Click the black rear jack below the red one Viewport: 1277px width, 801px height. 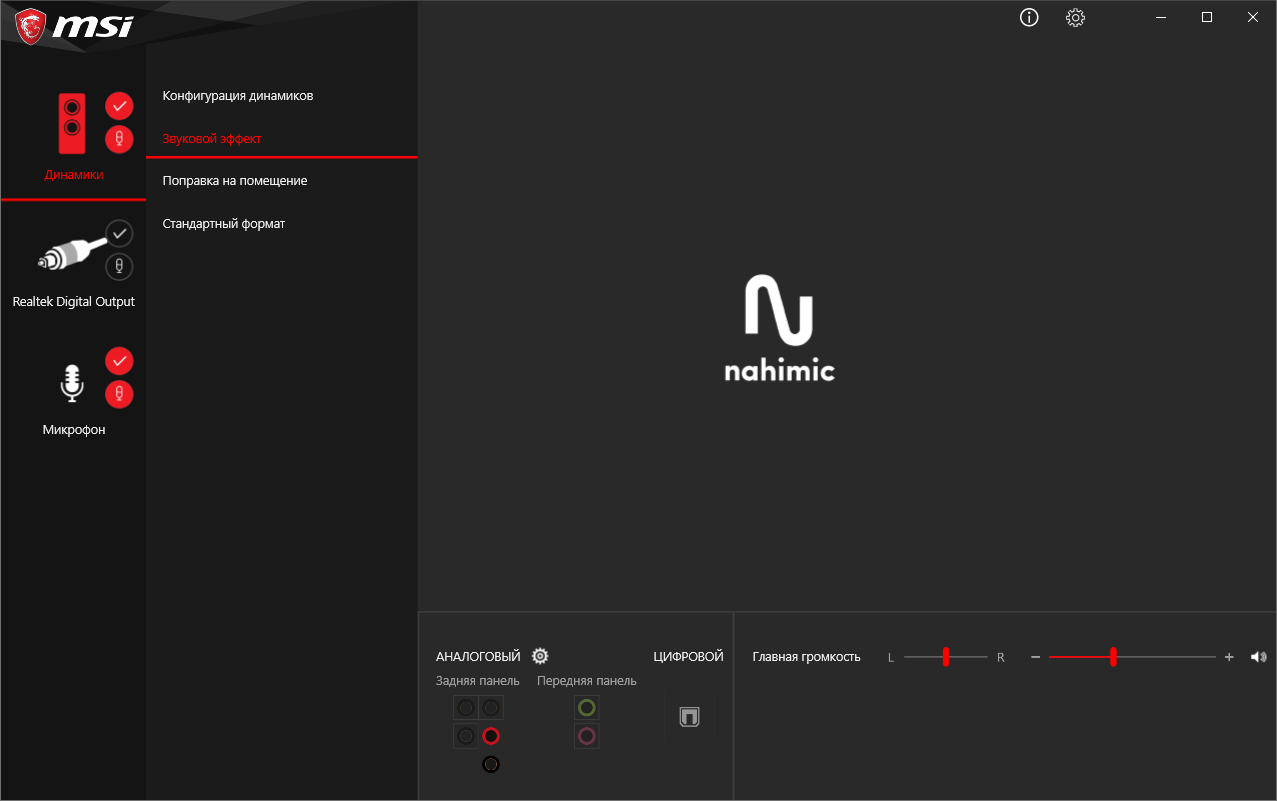(x=490, y=764)
